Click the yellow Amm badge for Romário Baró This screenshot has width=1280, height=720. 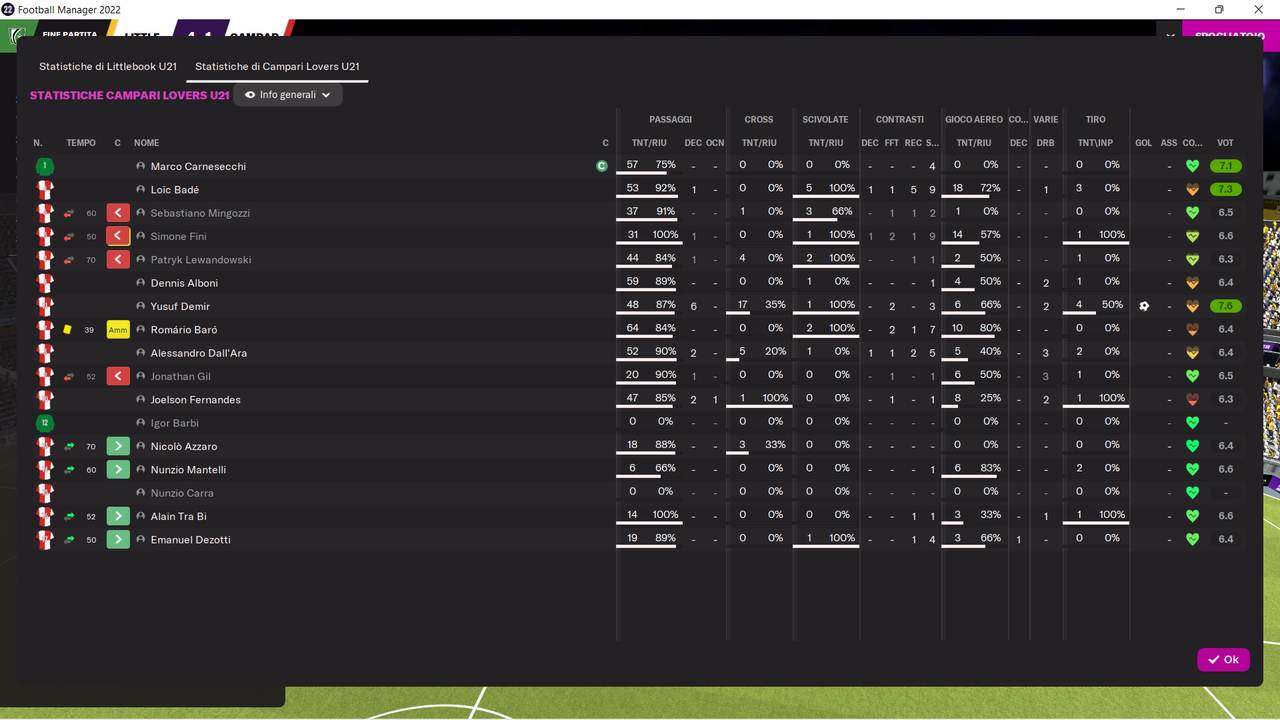pos(118,330)
